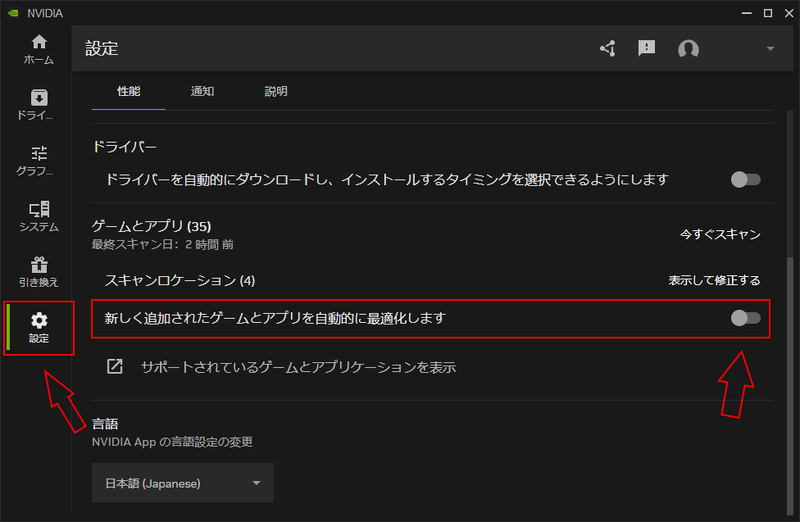Image resolution: width=800 pixels, height=522 pixels.
Task: Click the ゲームとアプリ (35) heading
Action: click(152, 226)
